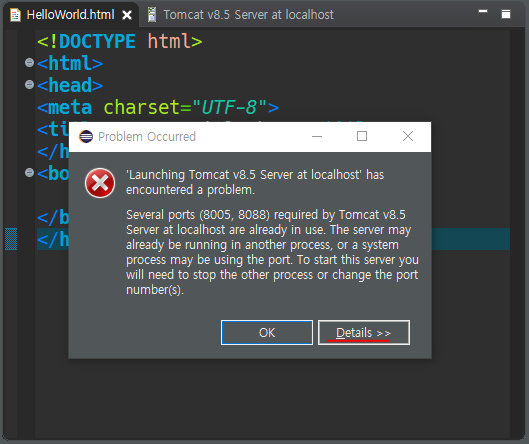Click the red error icon in dialog
This screenshot has width=529, height=444.
100,183
